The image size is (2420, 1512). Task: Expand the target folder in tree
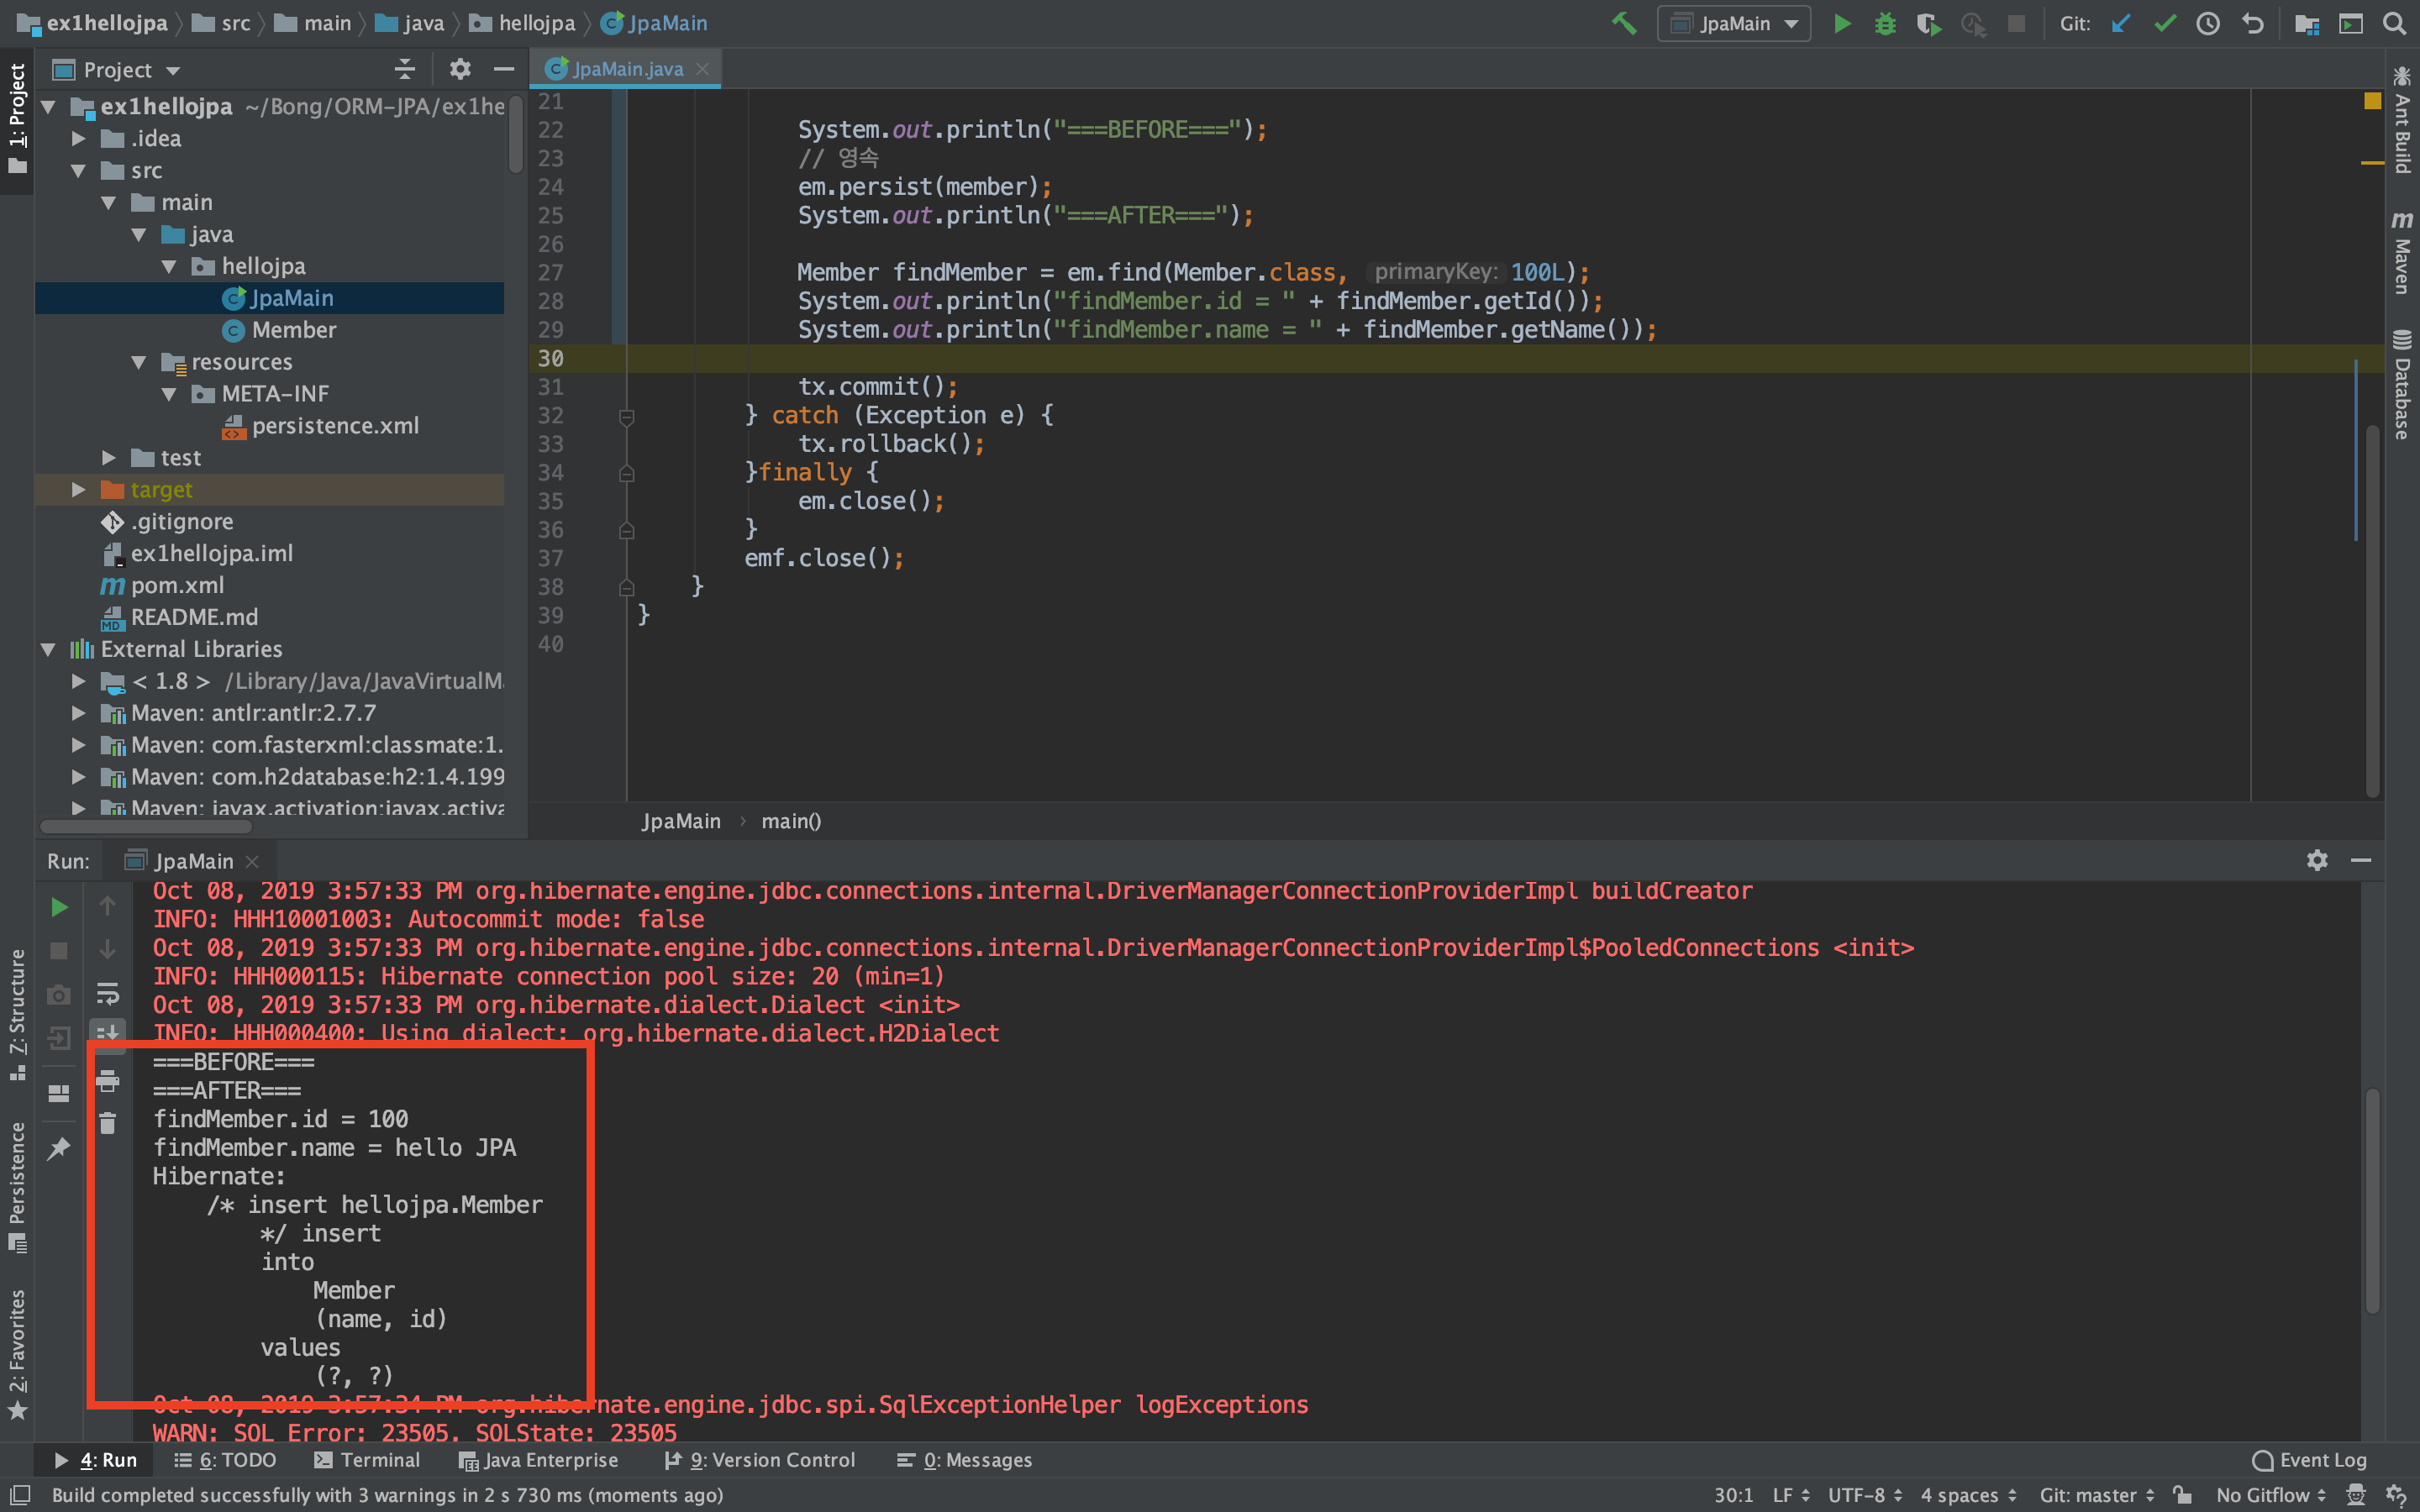(78, 489)
